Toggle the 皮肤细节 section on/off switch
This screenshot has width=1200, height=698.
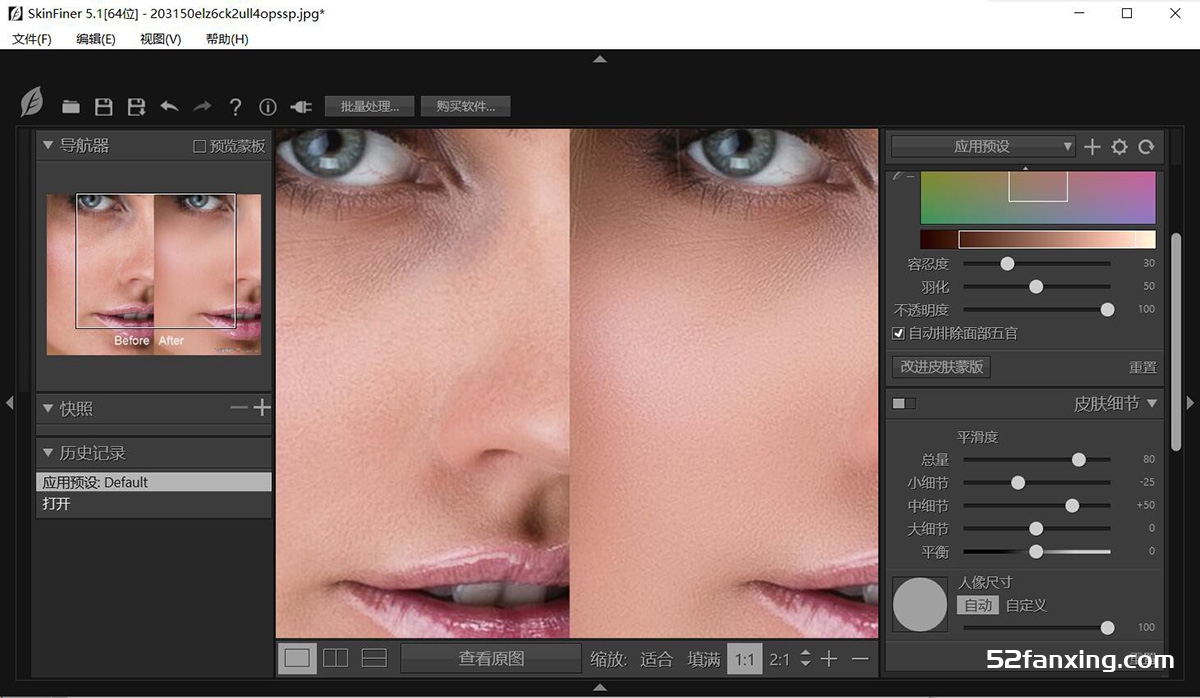(903, 404)
